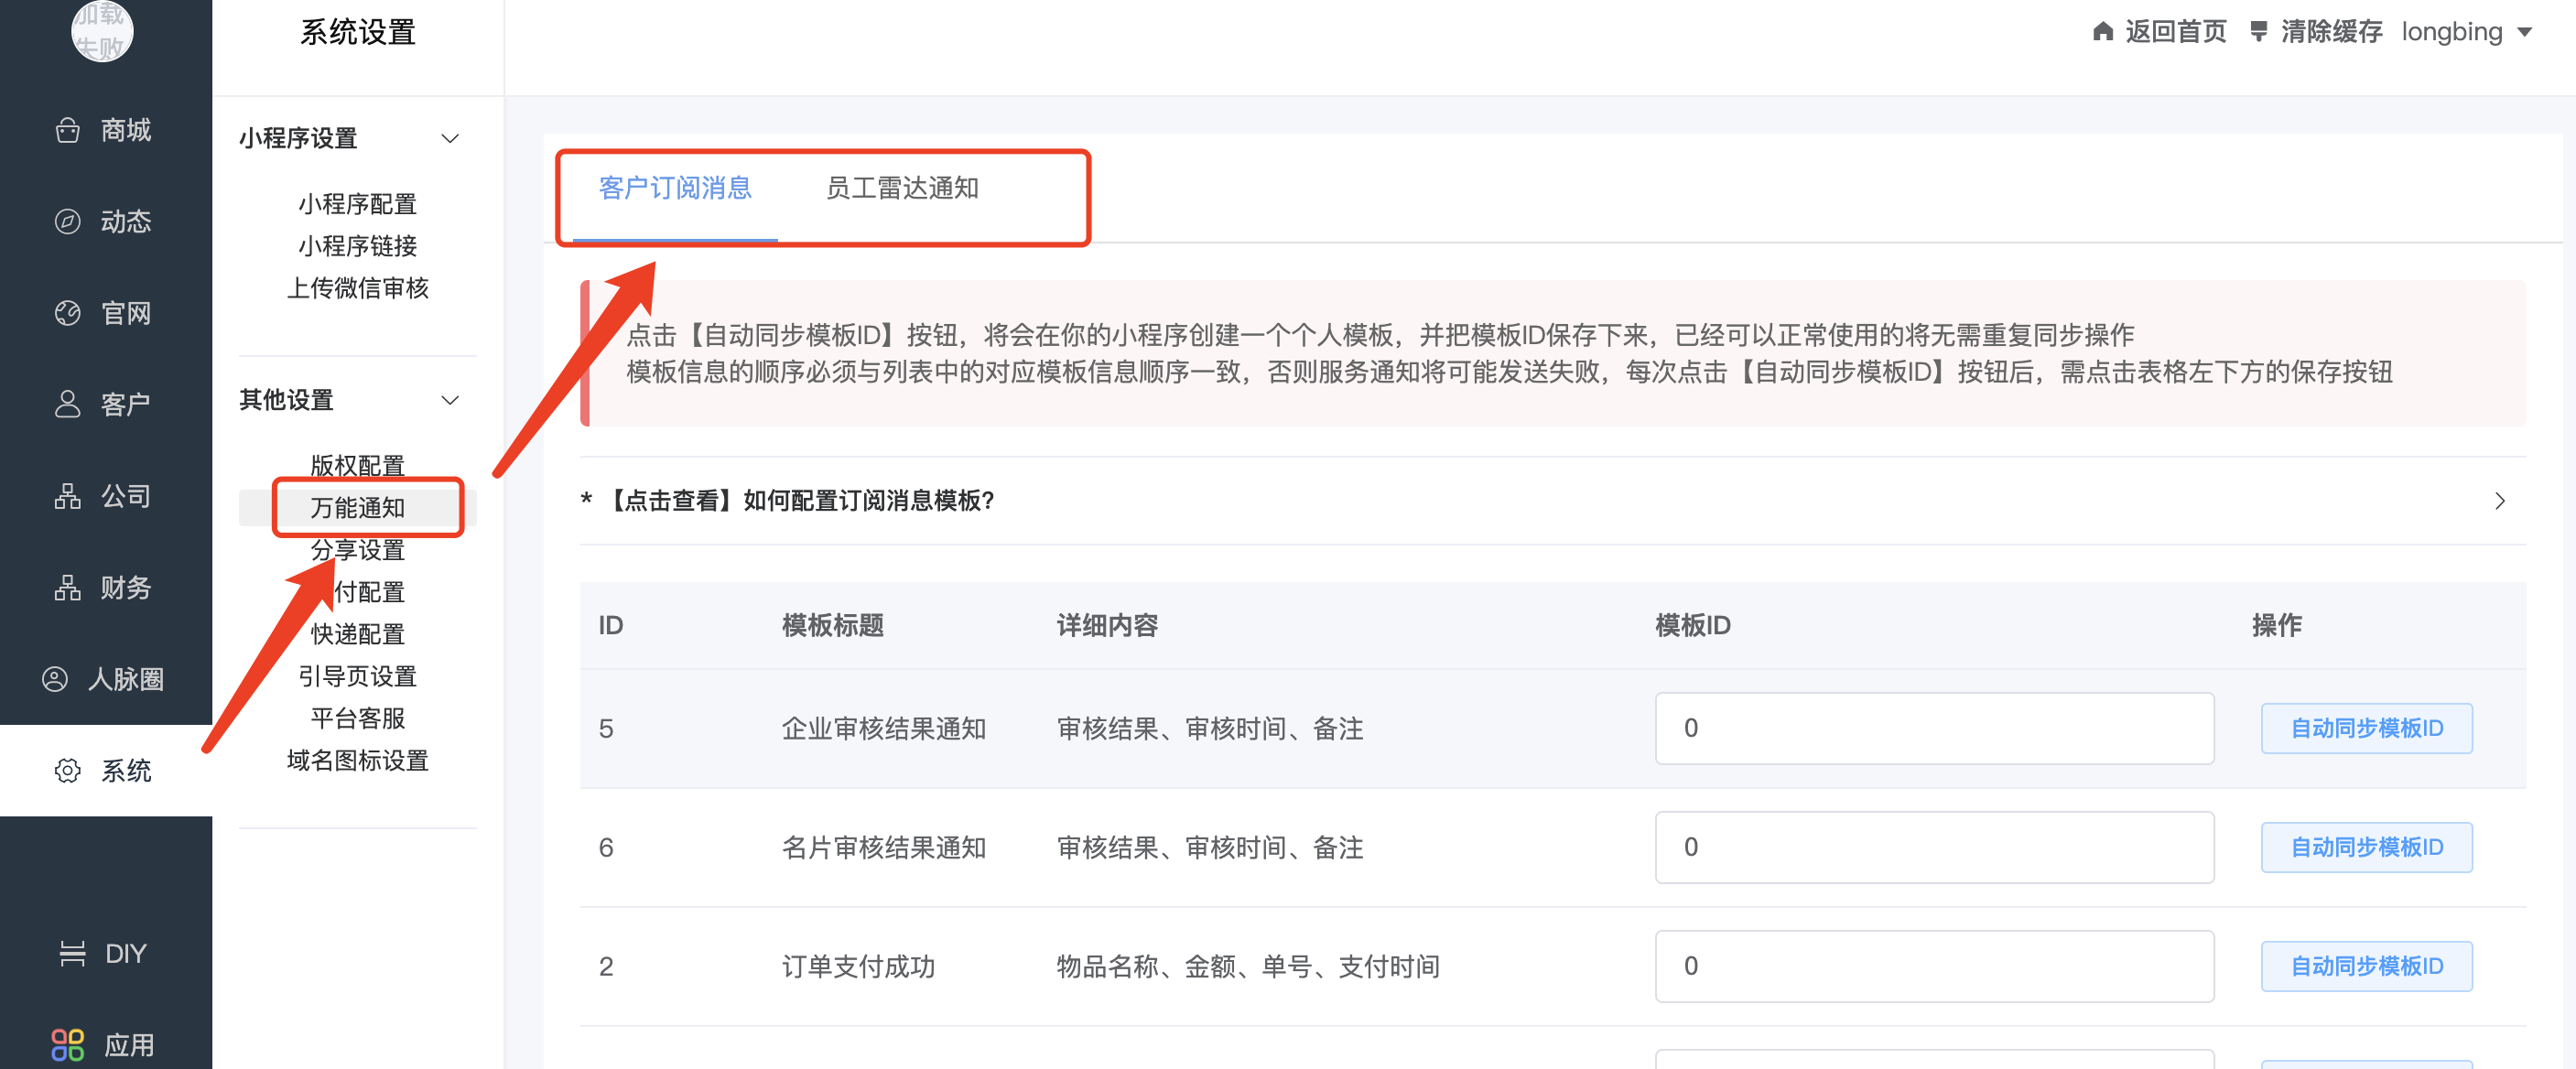Click the colorful 应用 apps icon

(67, 1045)
